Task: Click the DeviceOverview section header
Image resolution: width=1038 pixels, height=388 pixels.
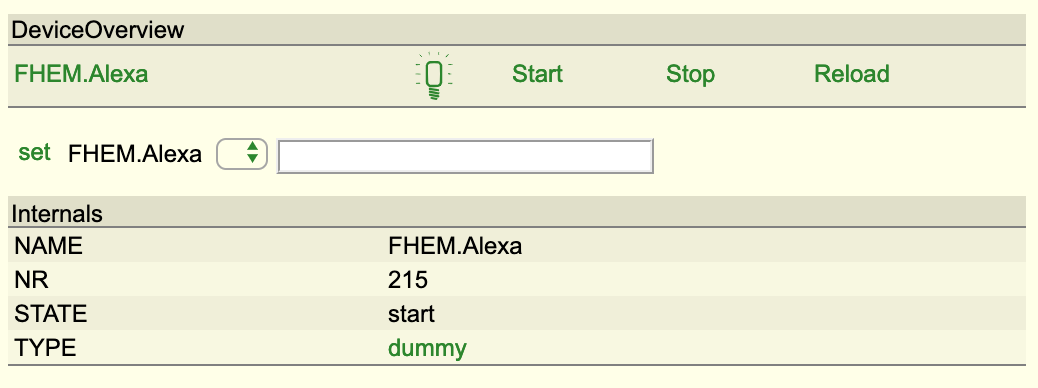Action: (98, 30)
